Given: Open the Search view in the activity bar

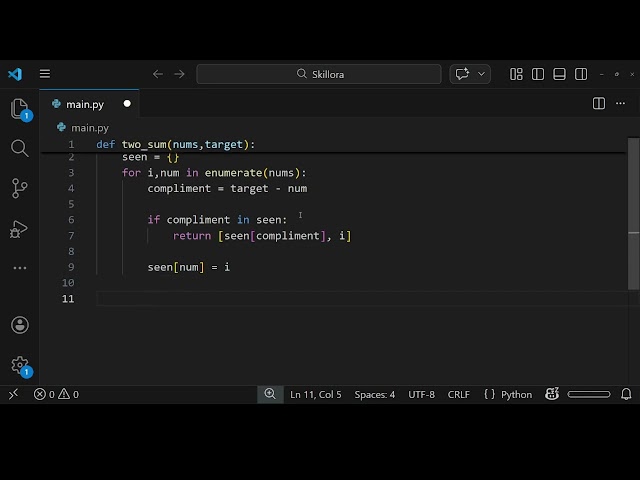Looking at the screenshot, I should point(20,148).
